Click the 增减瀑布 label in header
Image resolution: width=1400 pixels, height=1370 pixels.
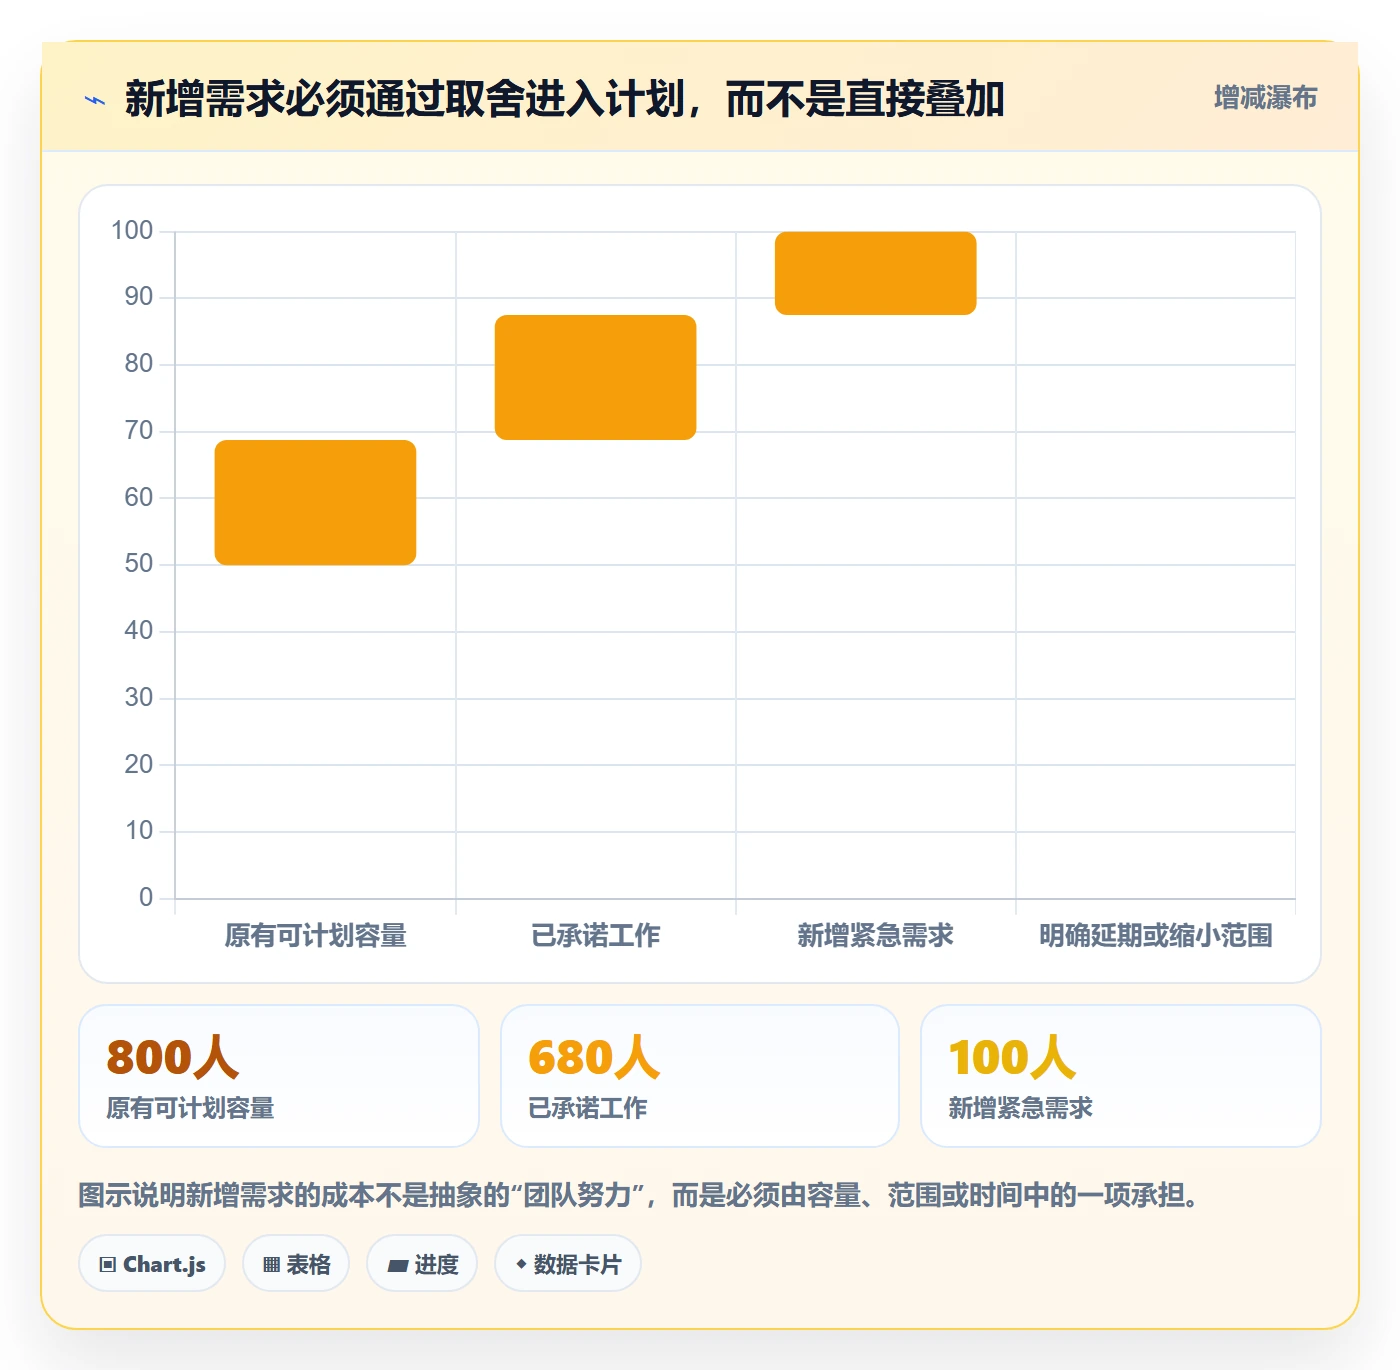pos(1265,98)
